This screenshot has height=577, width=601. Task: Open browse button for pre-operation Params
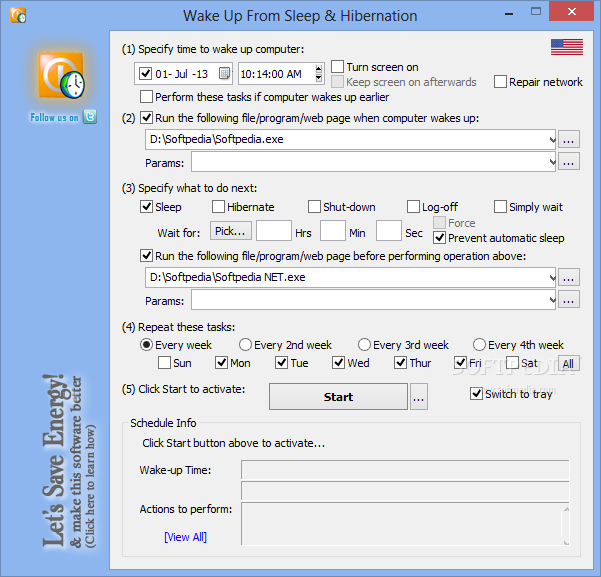pos(568,300)
